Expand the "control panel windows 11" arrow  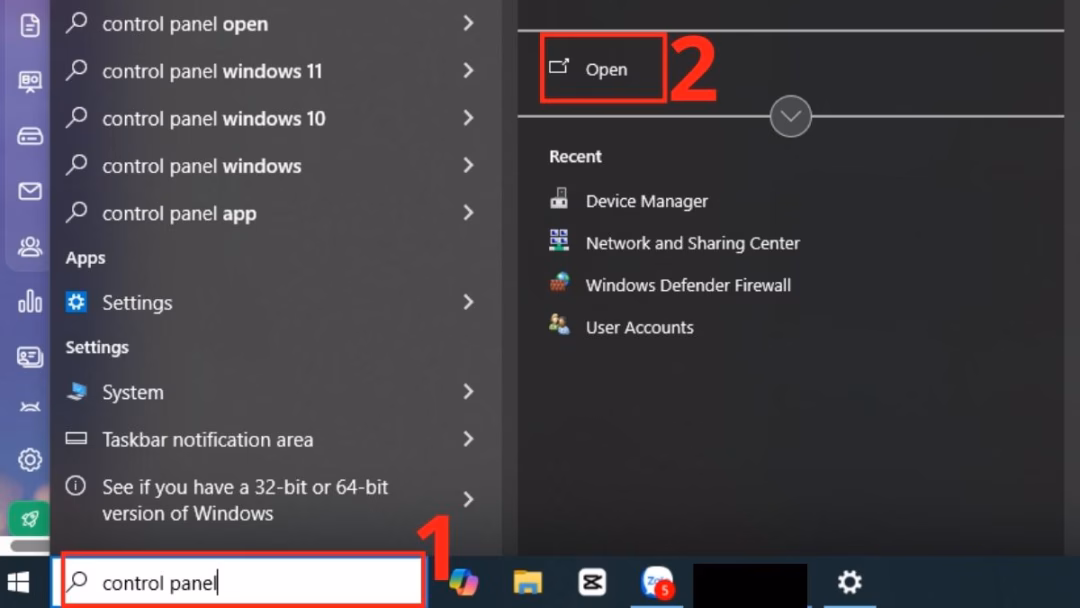[x=468, y=71]
